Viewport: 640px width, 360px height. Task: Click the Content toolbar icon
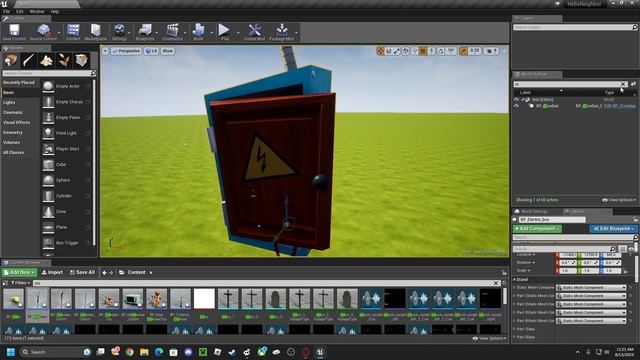pyautogui.click(x=73, y=32)
